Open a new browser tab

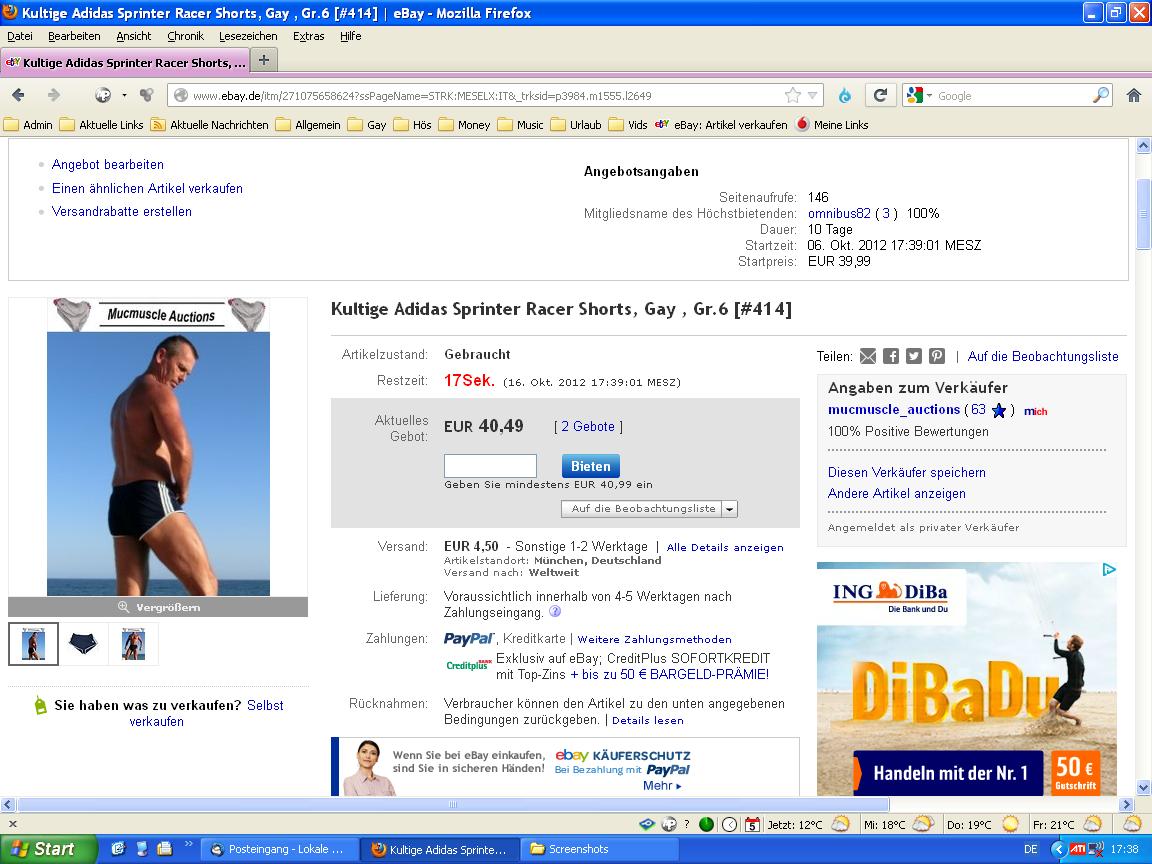264,60
